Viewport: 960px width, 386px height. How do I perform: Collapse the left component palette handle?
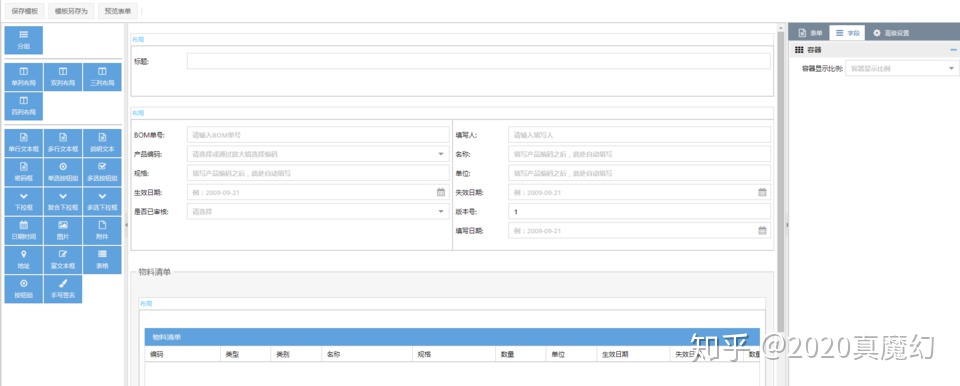pos(126,225)
